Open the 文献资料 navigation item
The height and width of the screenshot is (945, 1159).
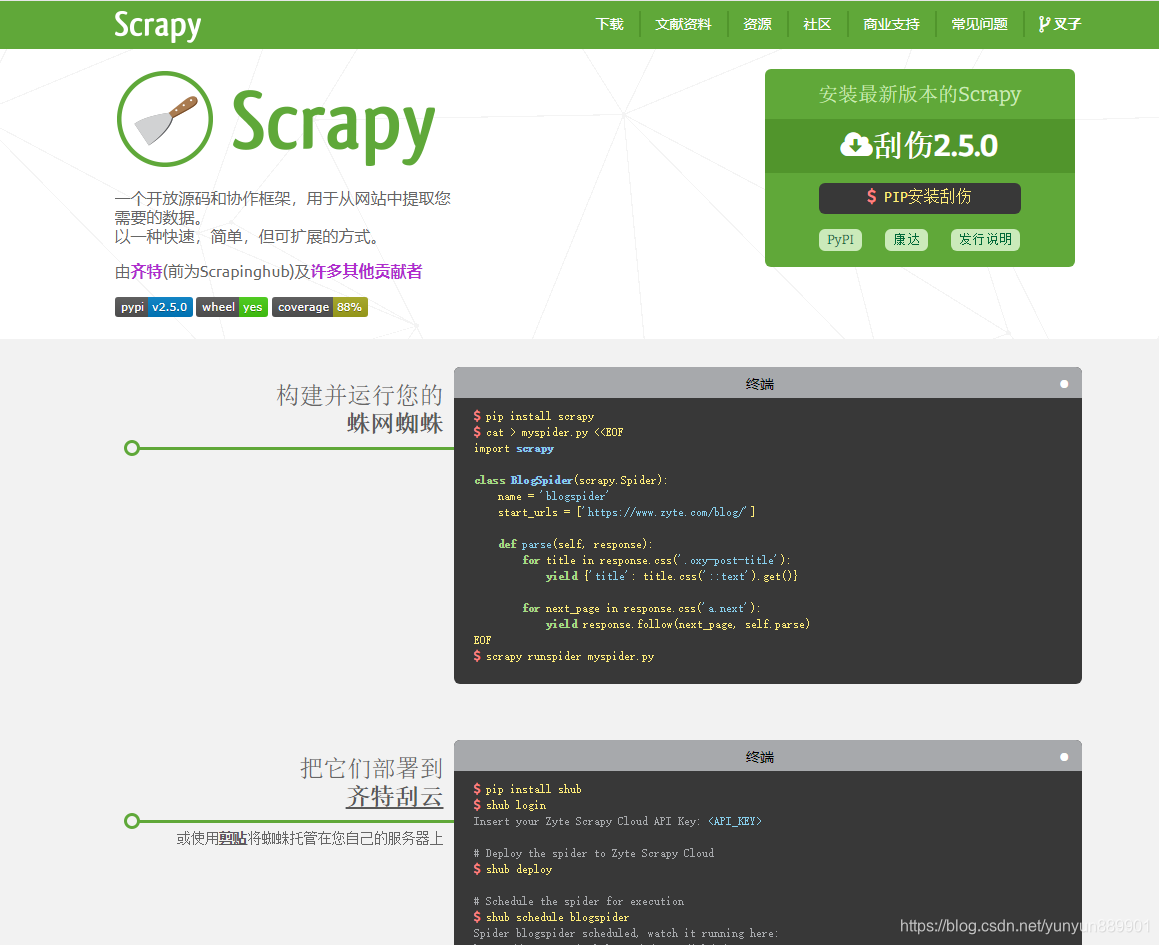[x=683, y=24]
